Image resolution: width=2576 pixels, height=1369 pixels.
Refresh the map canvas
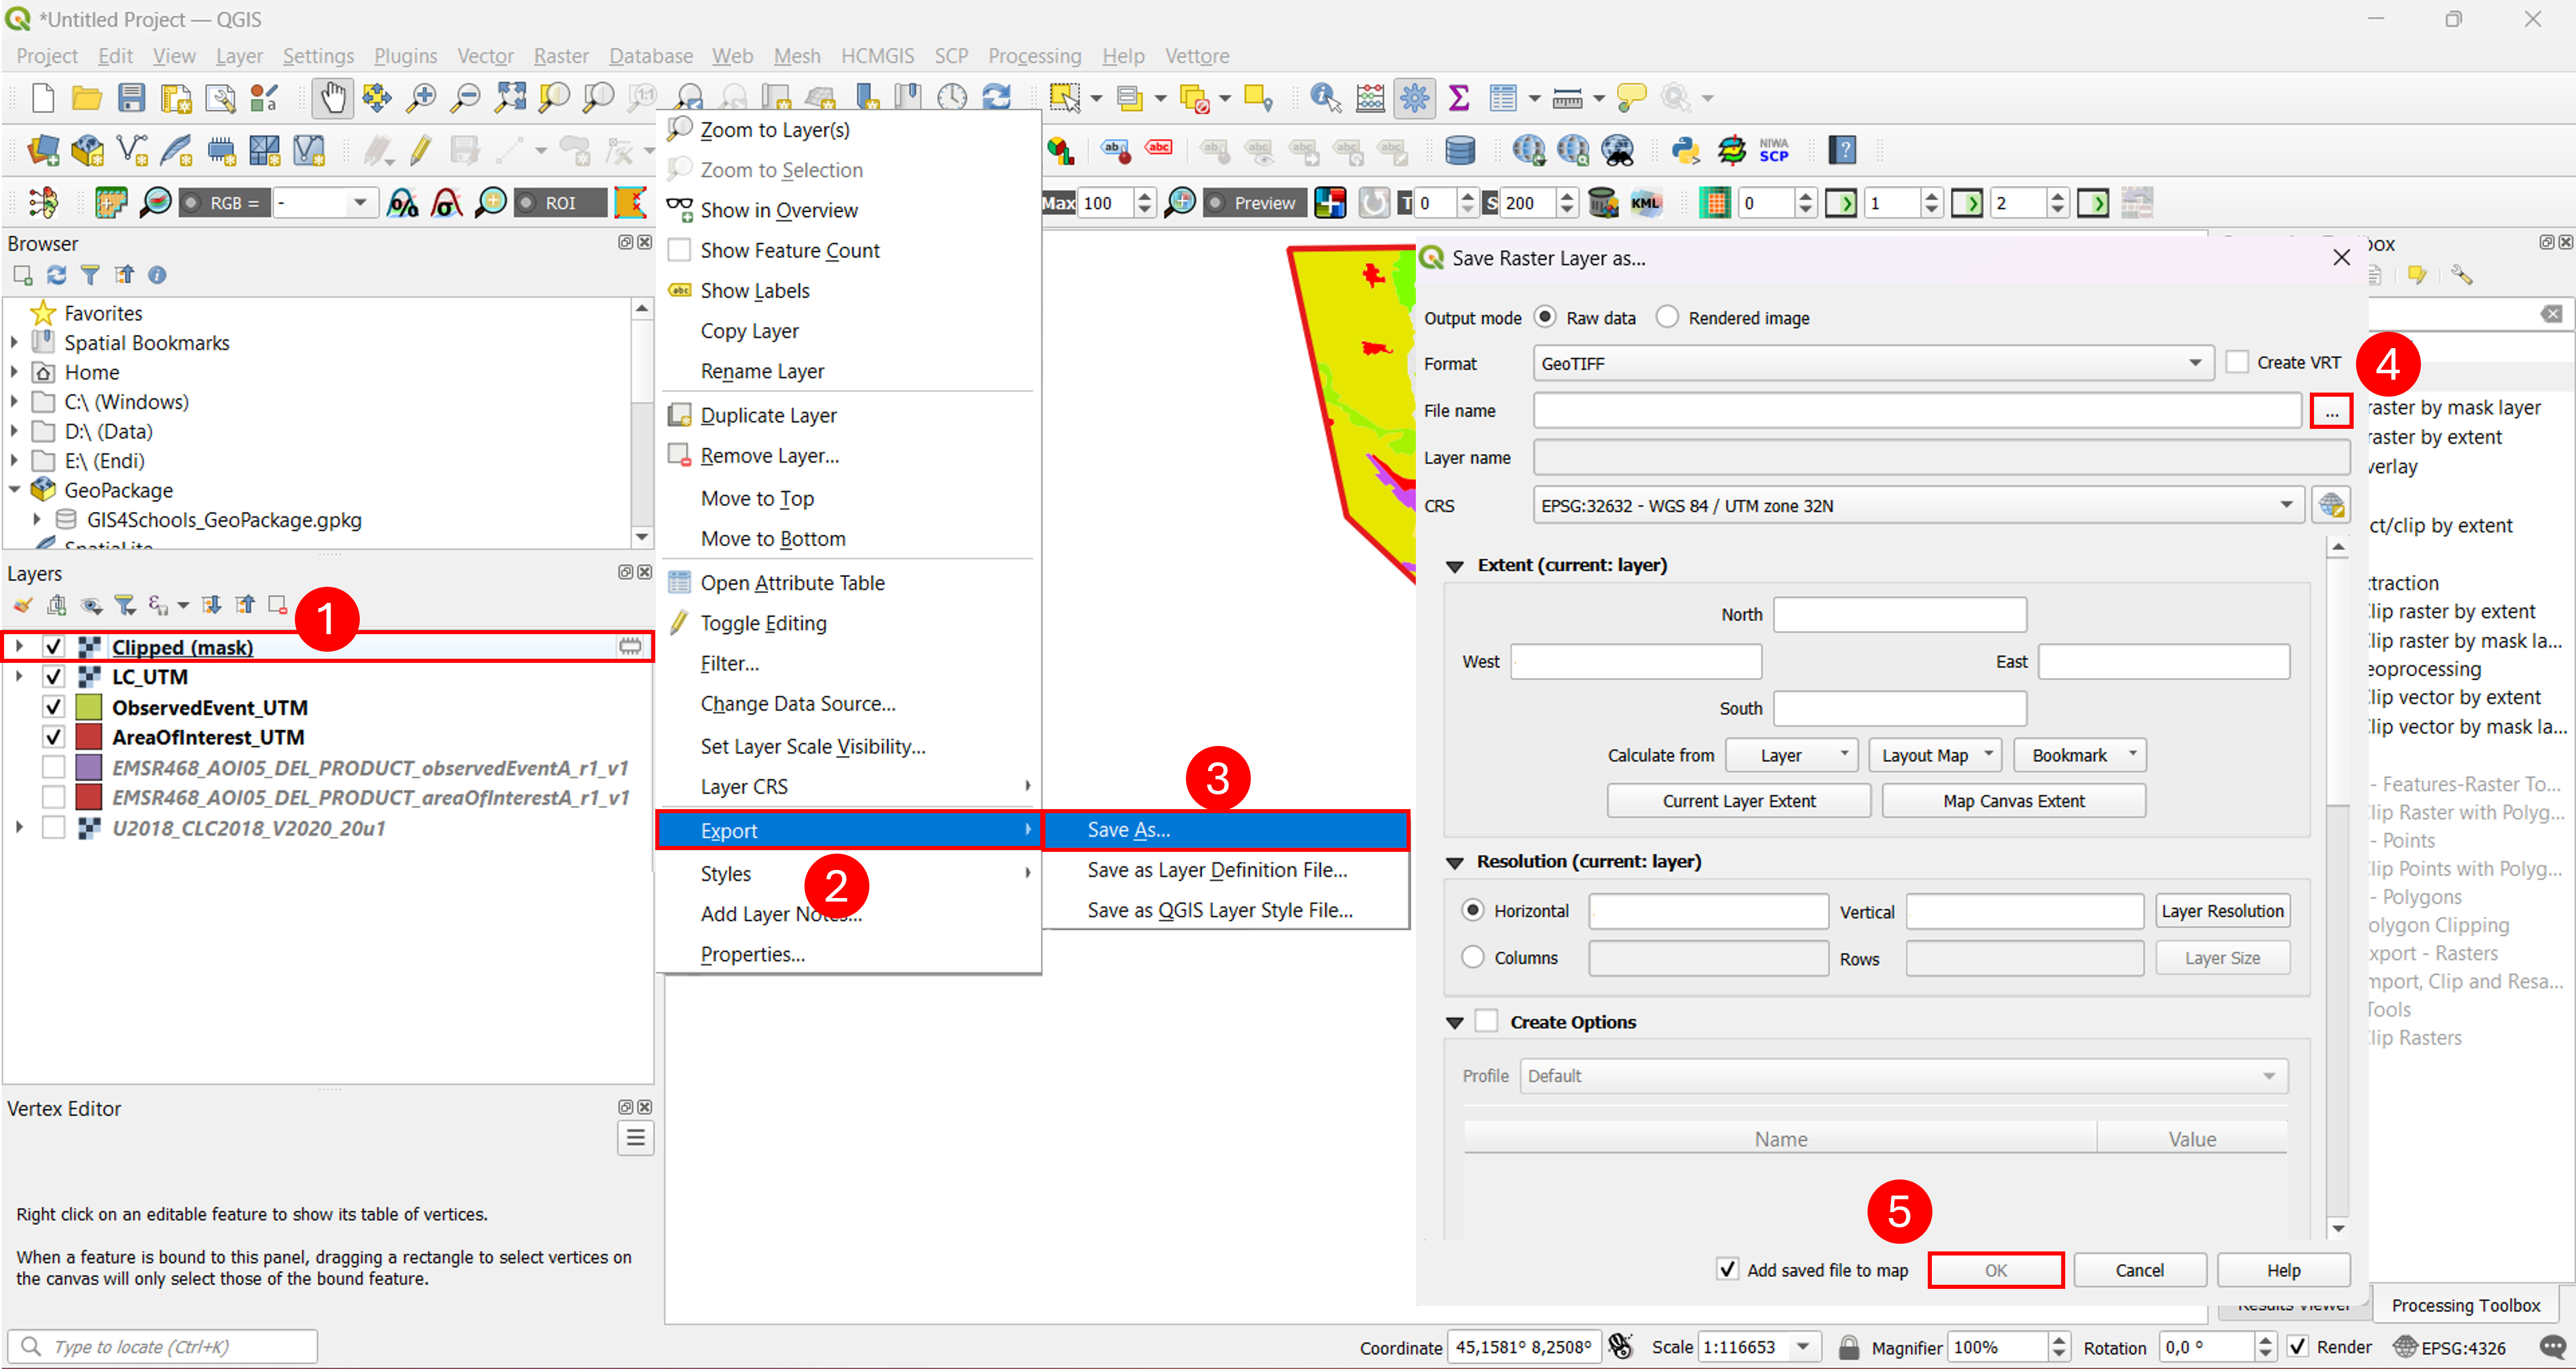coord(997,97)
